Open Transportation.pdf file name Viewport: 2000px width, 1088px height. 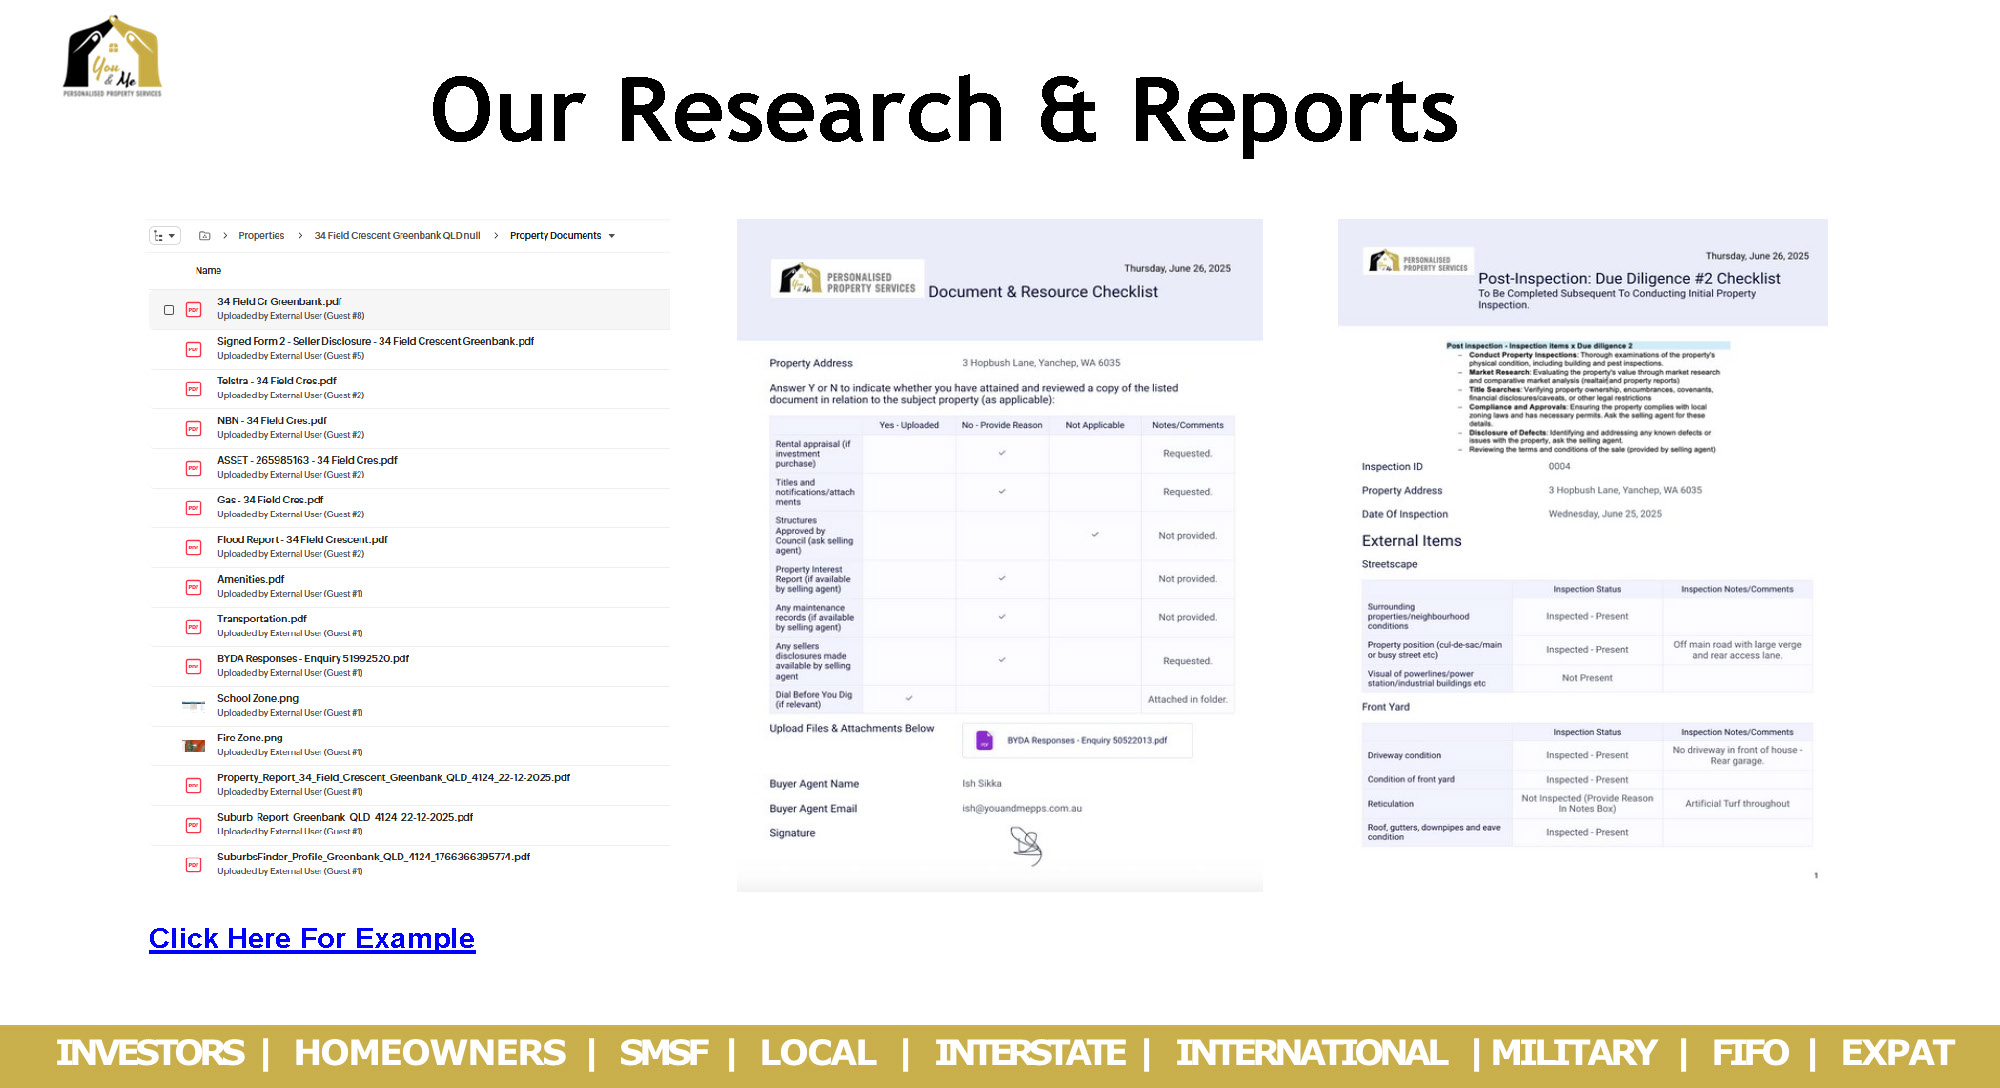point(262,619)
